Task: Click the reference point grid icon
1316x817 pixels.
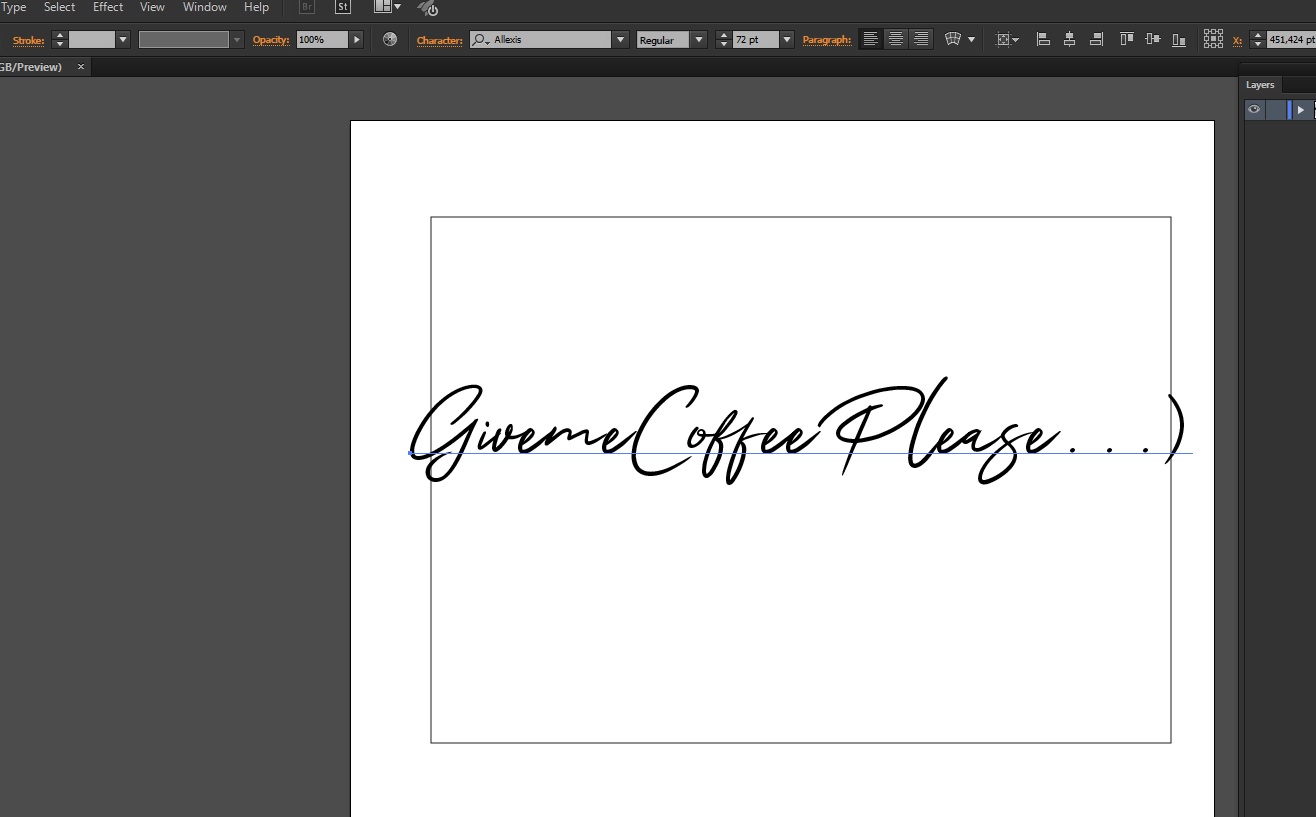Action: 1213,38
